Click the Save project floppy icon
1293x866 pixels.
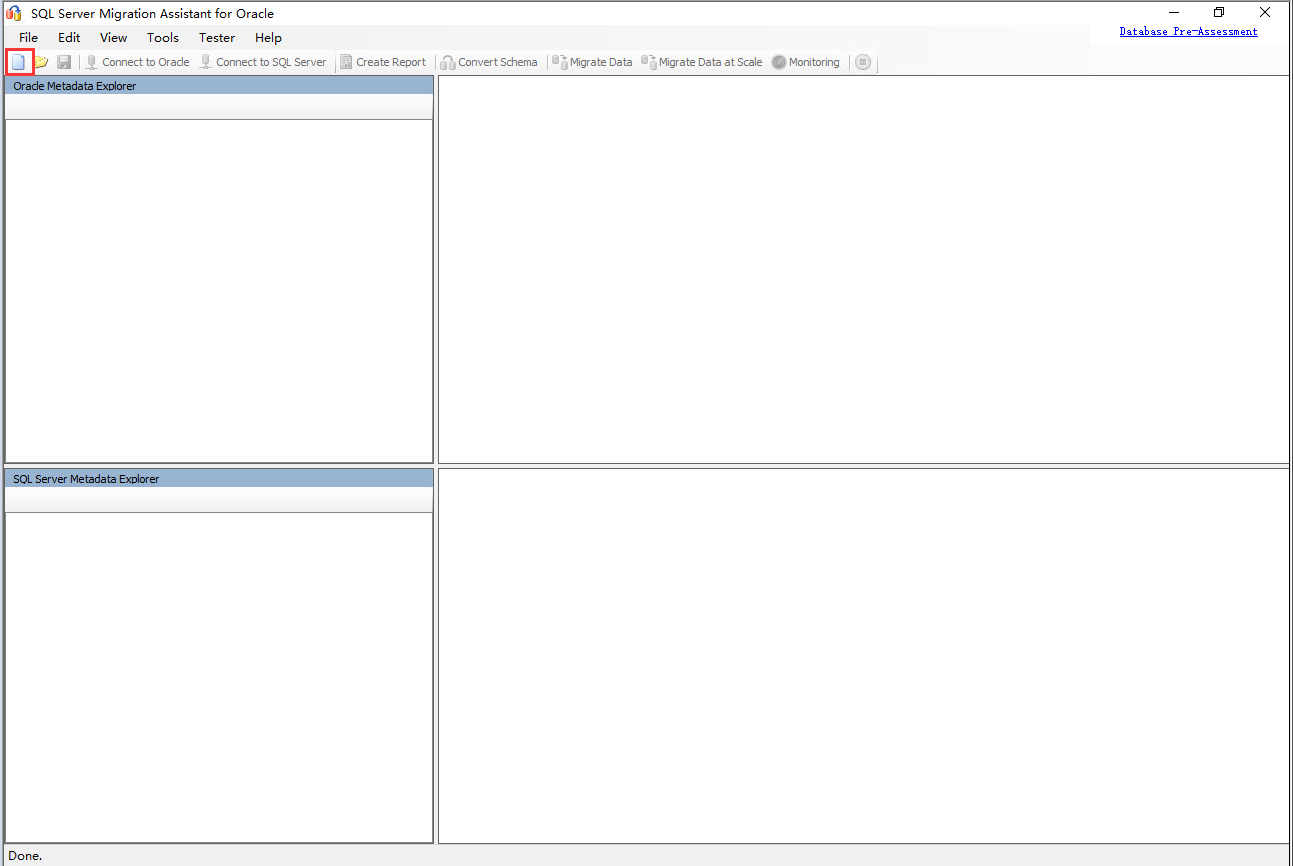[64, 62]
